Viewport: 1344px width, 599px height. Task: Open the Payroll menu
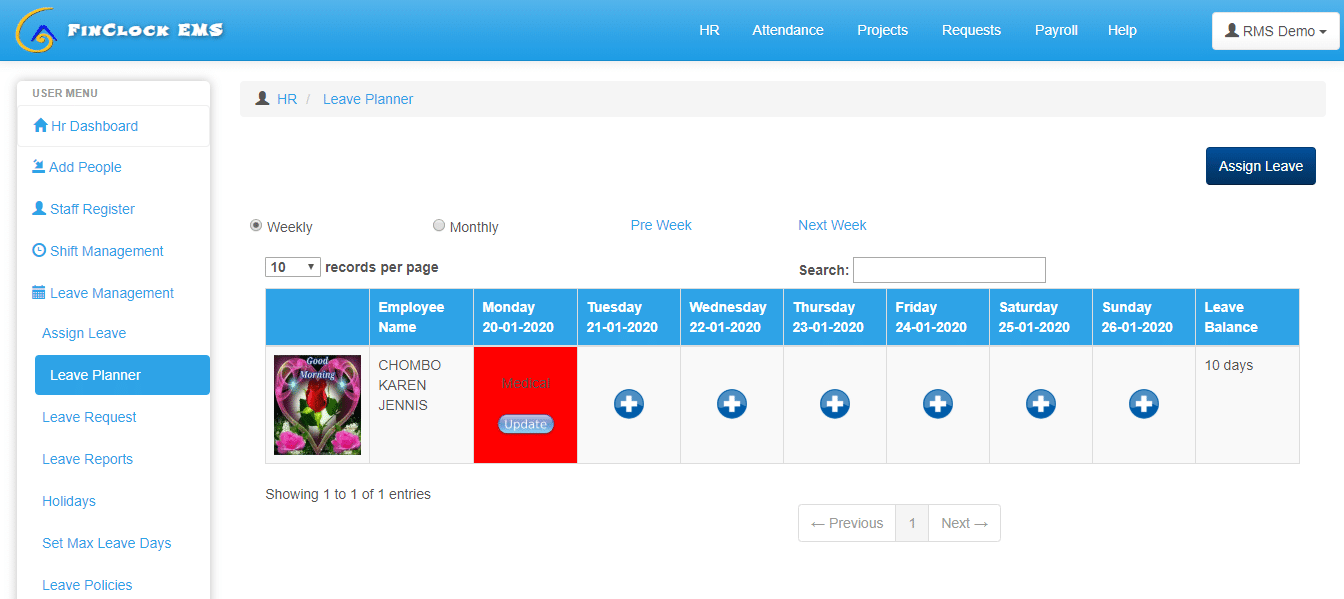[1056, 30]
